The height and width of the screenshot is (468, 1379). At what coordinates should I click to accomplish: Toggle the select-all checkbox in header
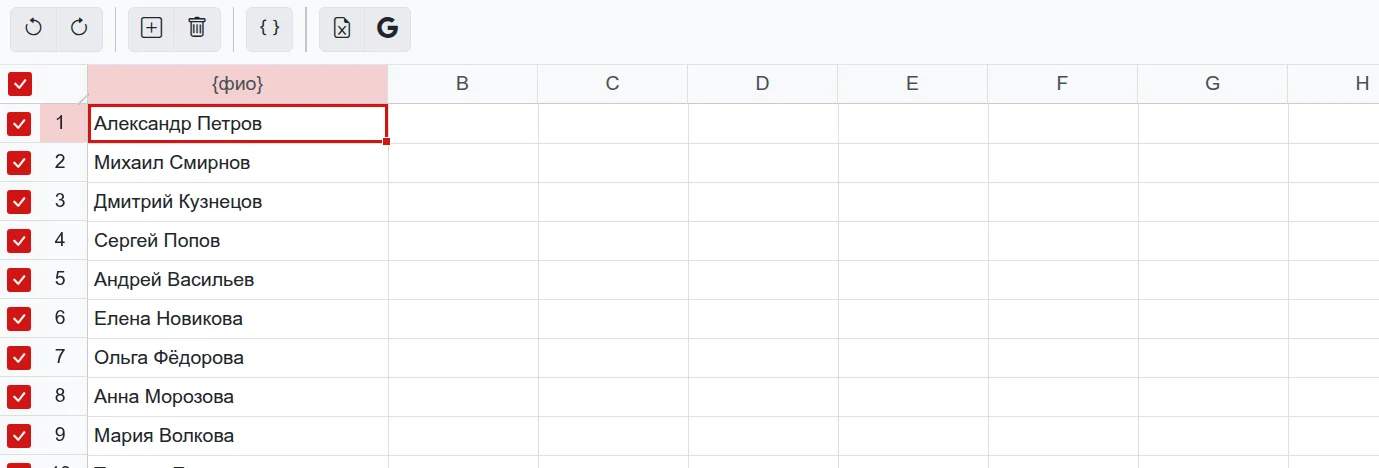[19, 84]
